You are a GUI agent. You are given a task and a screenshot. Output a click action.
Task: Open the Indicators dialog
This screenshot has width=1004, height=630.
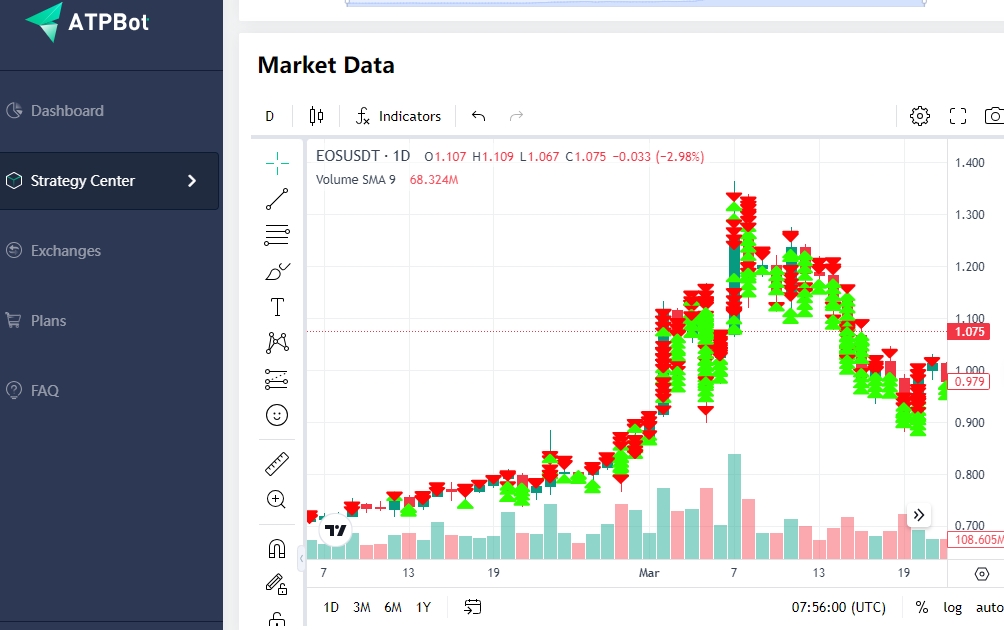click(398, 116)
